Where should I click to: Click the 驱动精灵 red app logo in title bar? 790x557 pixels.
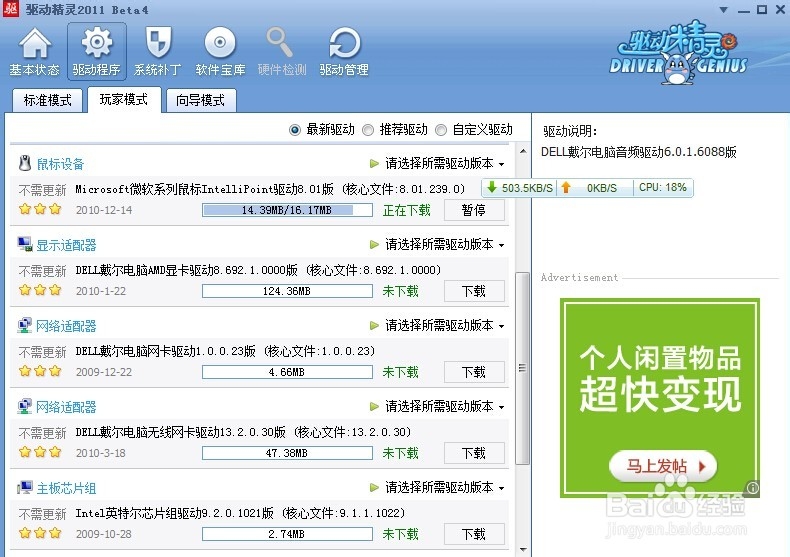11,9
